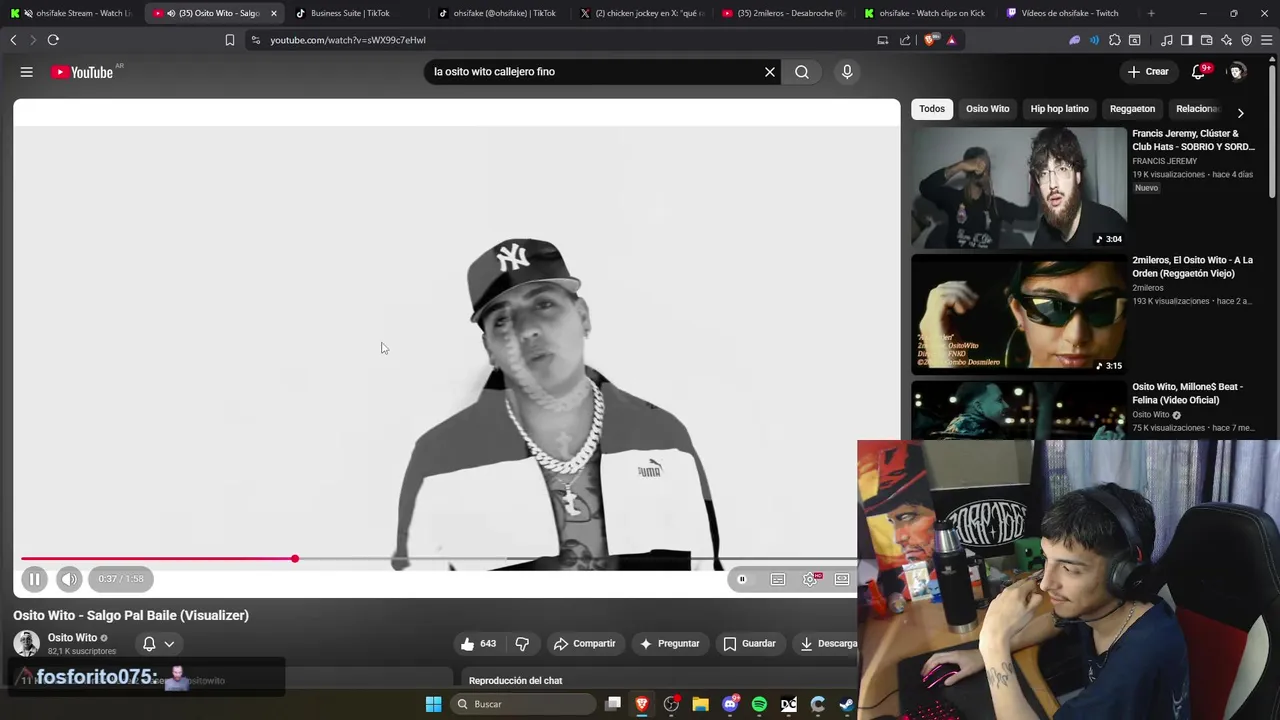1280x720 pixels.
Task: Click the Preguntar button
Action: tap(670, 644)
